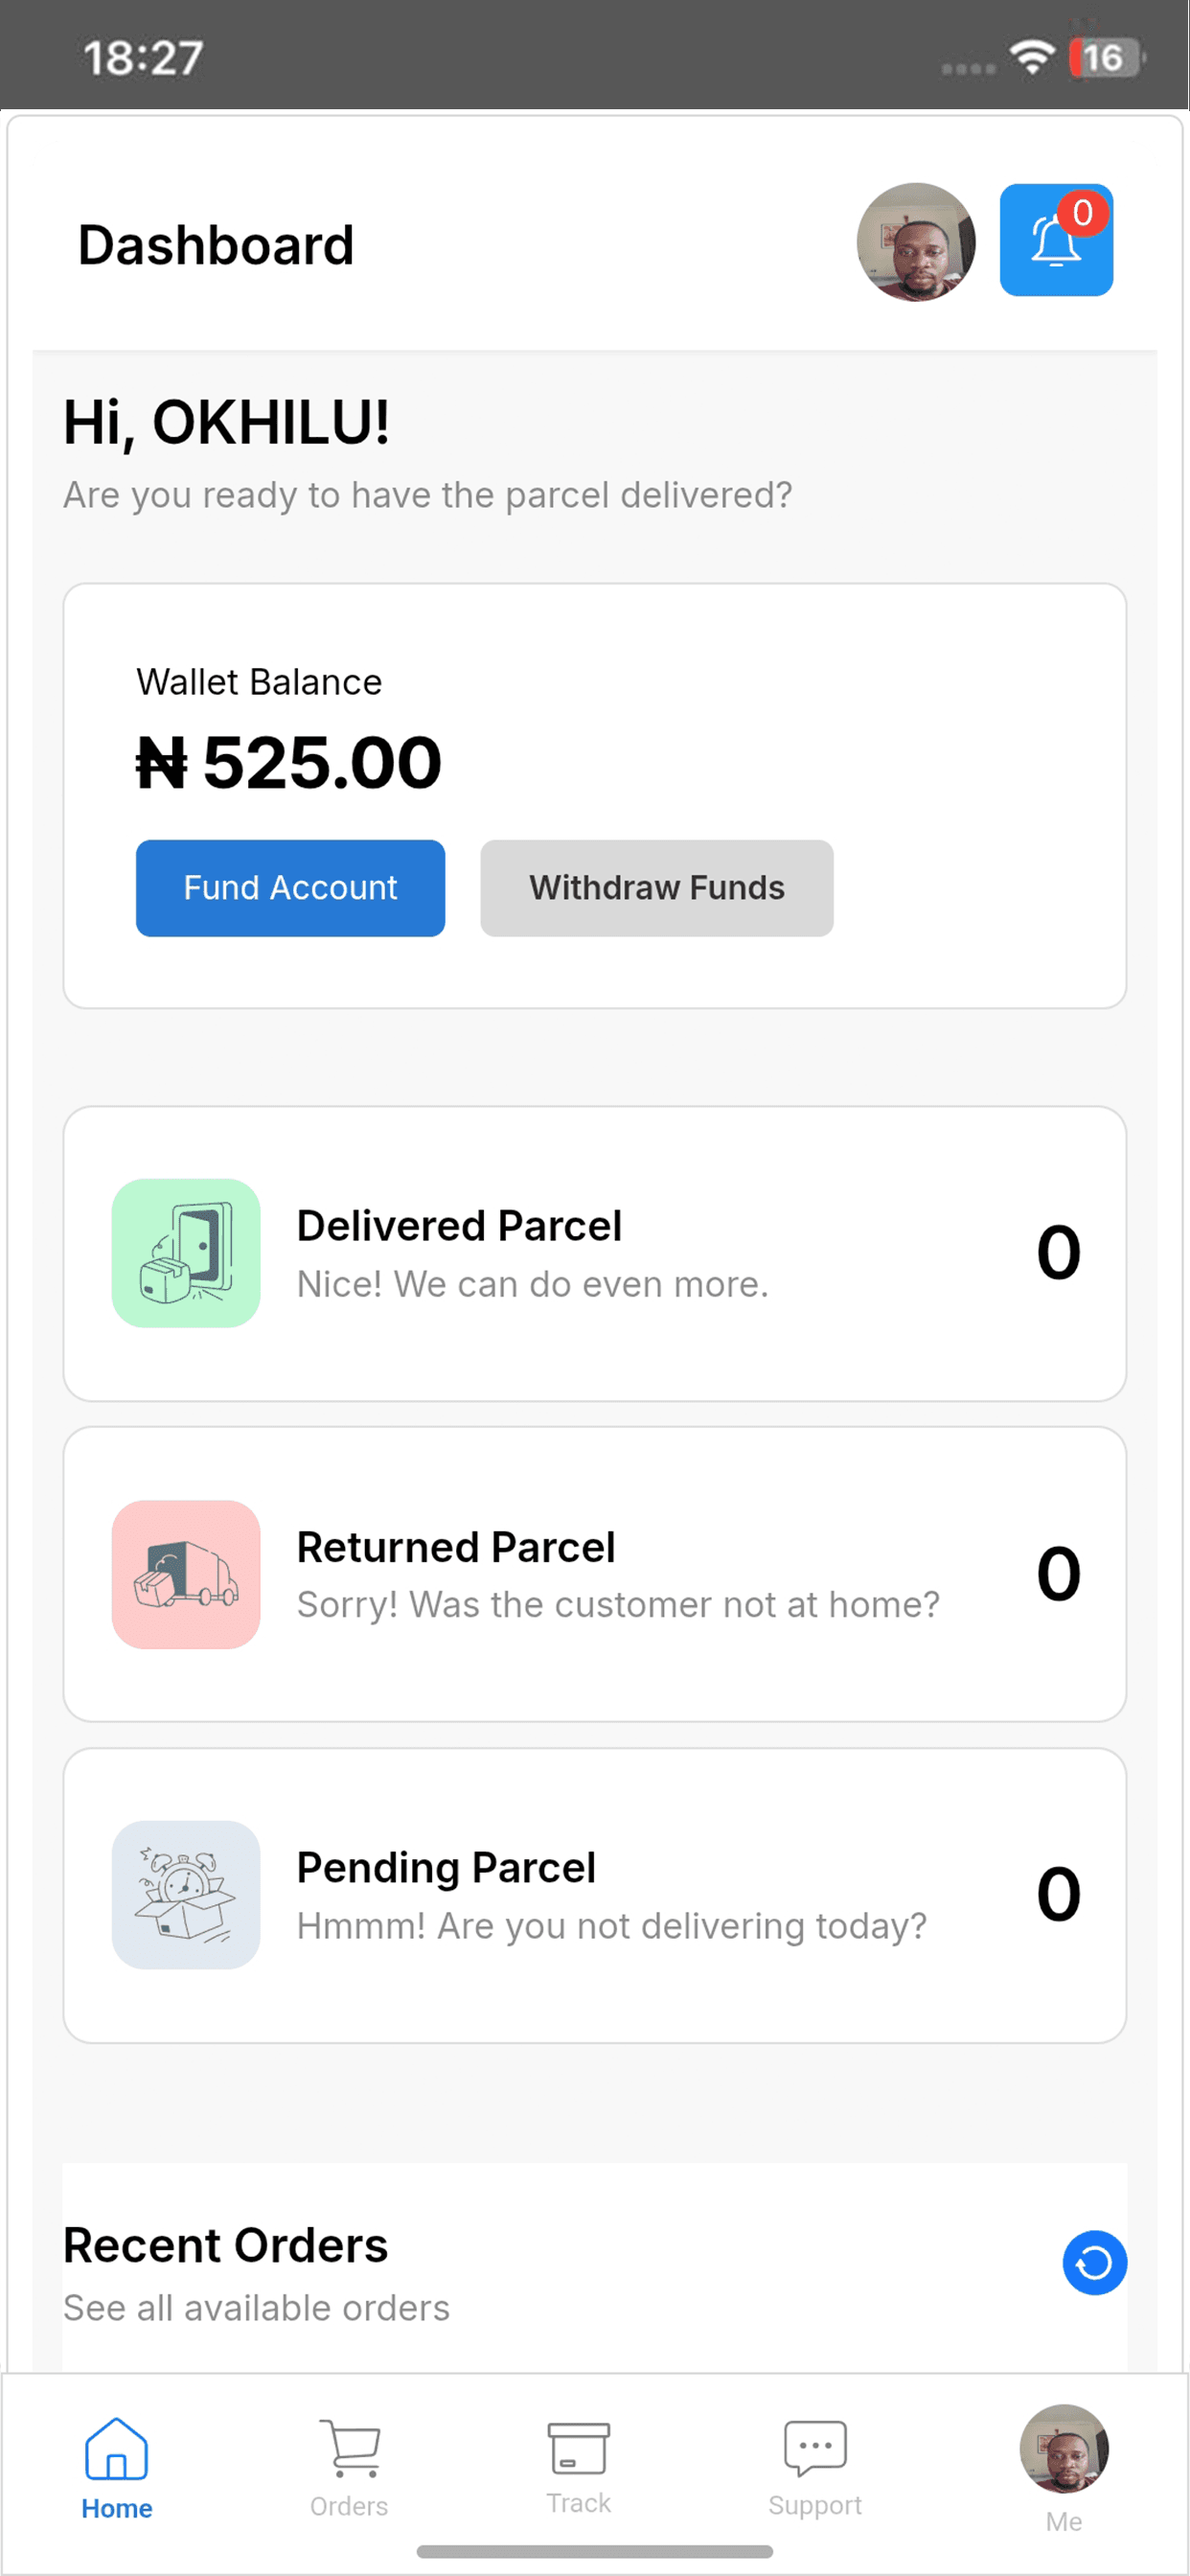
Task: Tap the Returned Parcel truck icon
Action: (x=186, y=1574)
